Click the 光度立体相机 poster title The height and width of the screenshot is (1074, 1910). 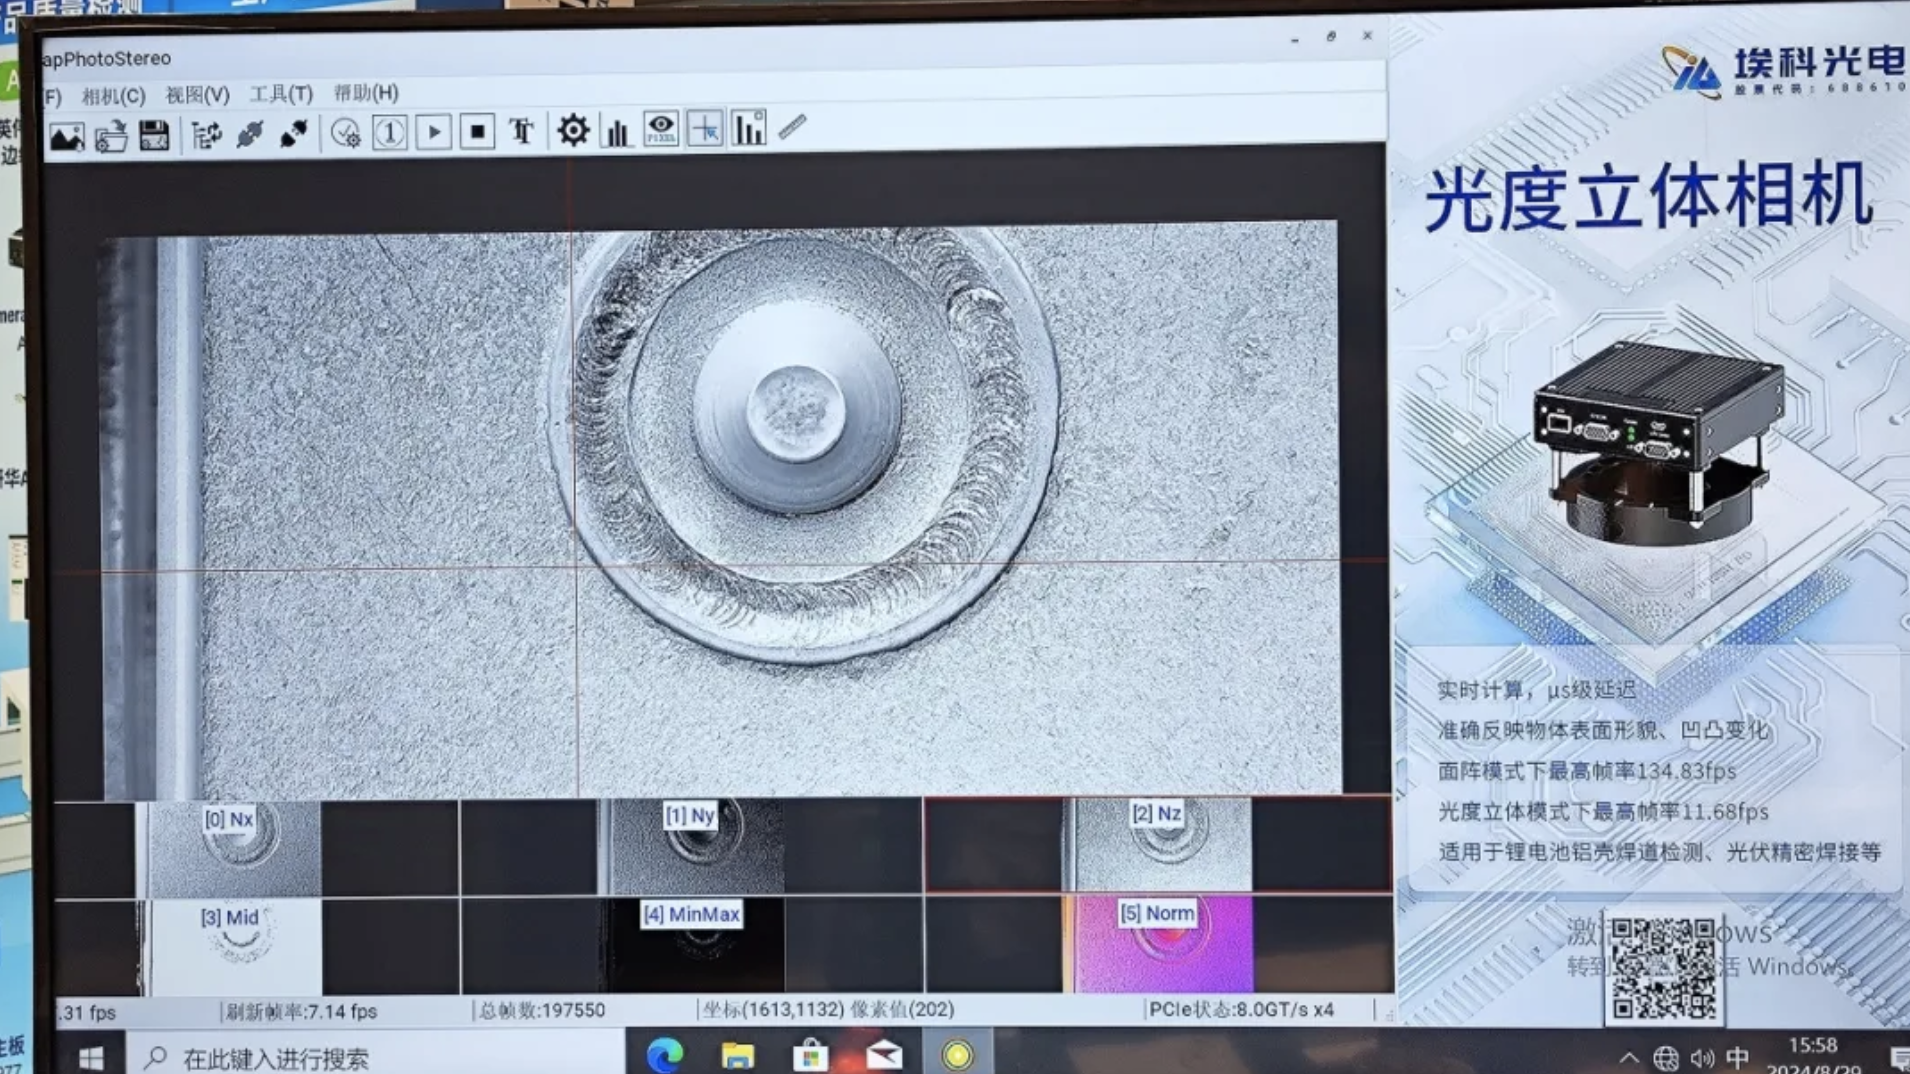(x=1649, y=199)
